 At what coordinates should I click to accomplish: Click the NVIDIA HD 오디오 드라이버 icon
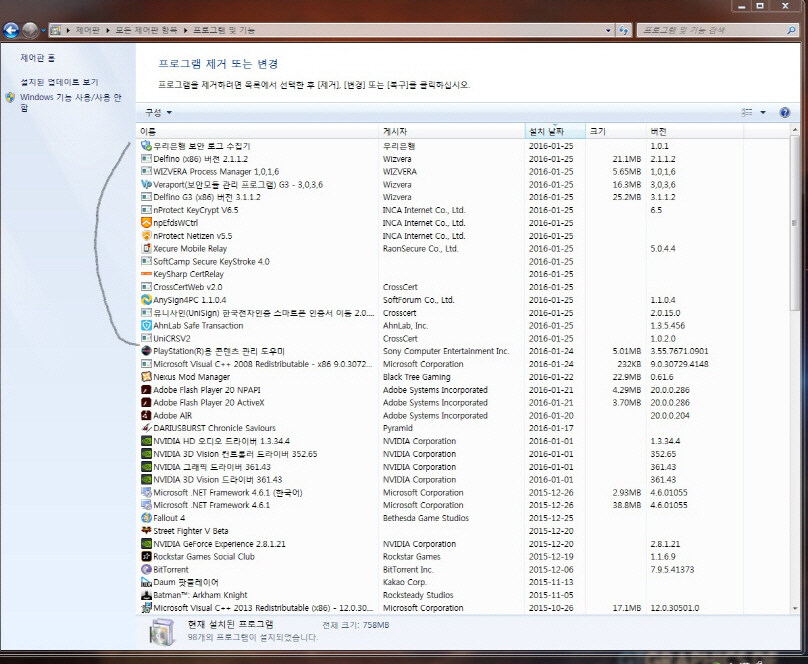(x=146, y=441)
